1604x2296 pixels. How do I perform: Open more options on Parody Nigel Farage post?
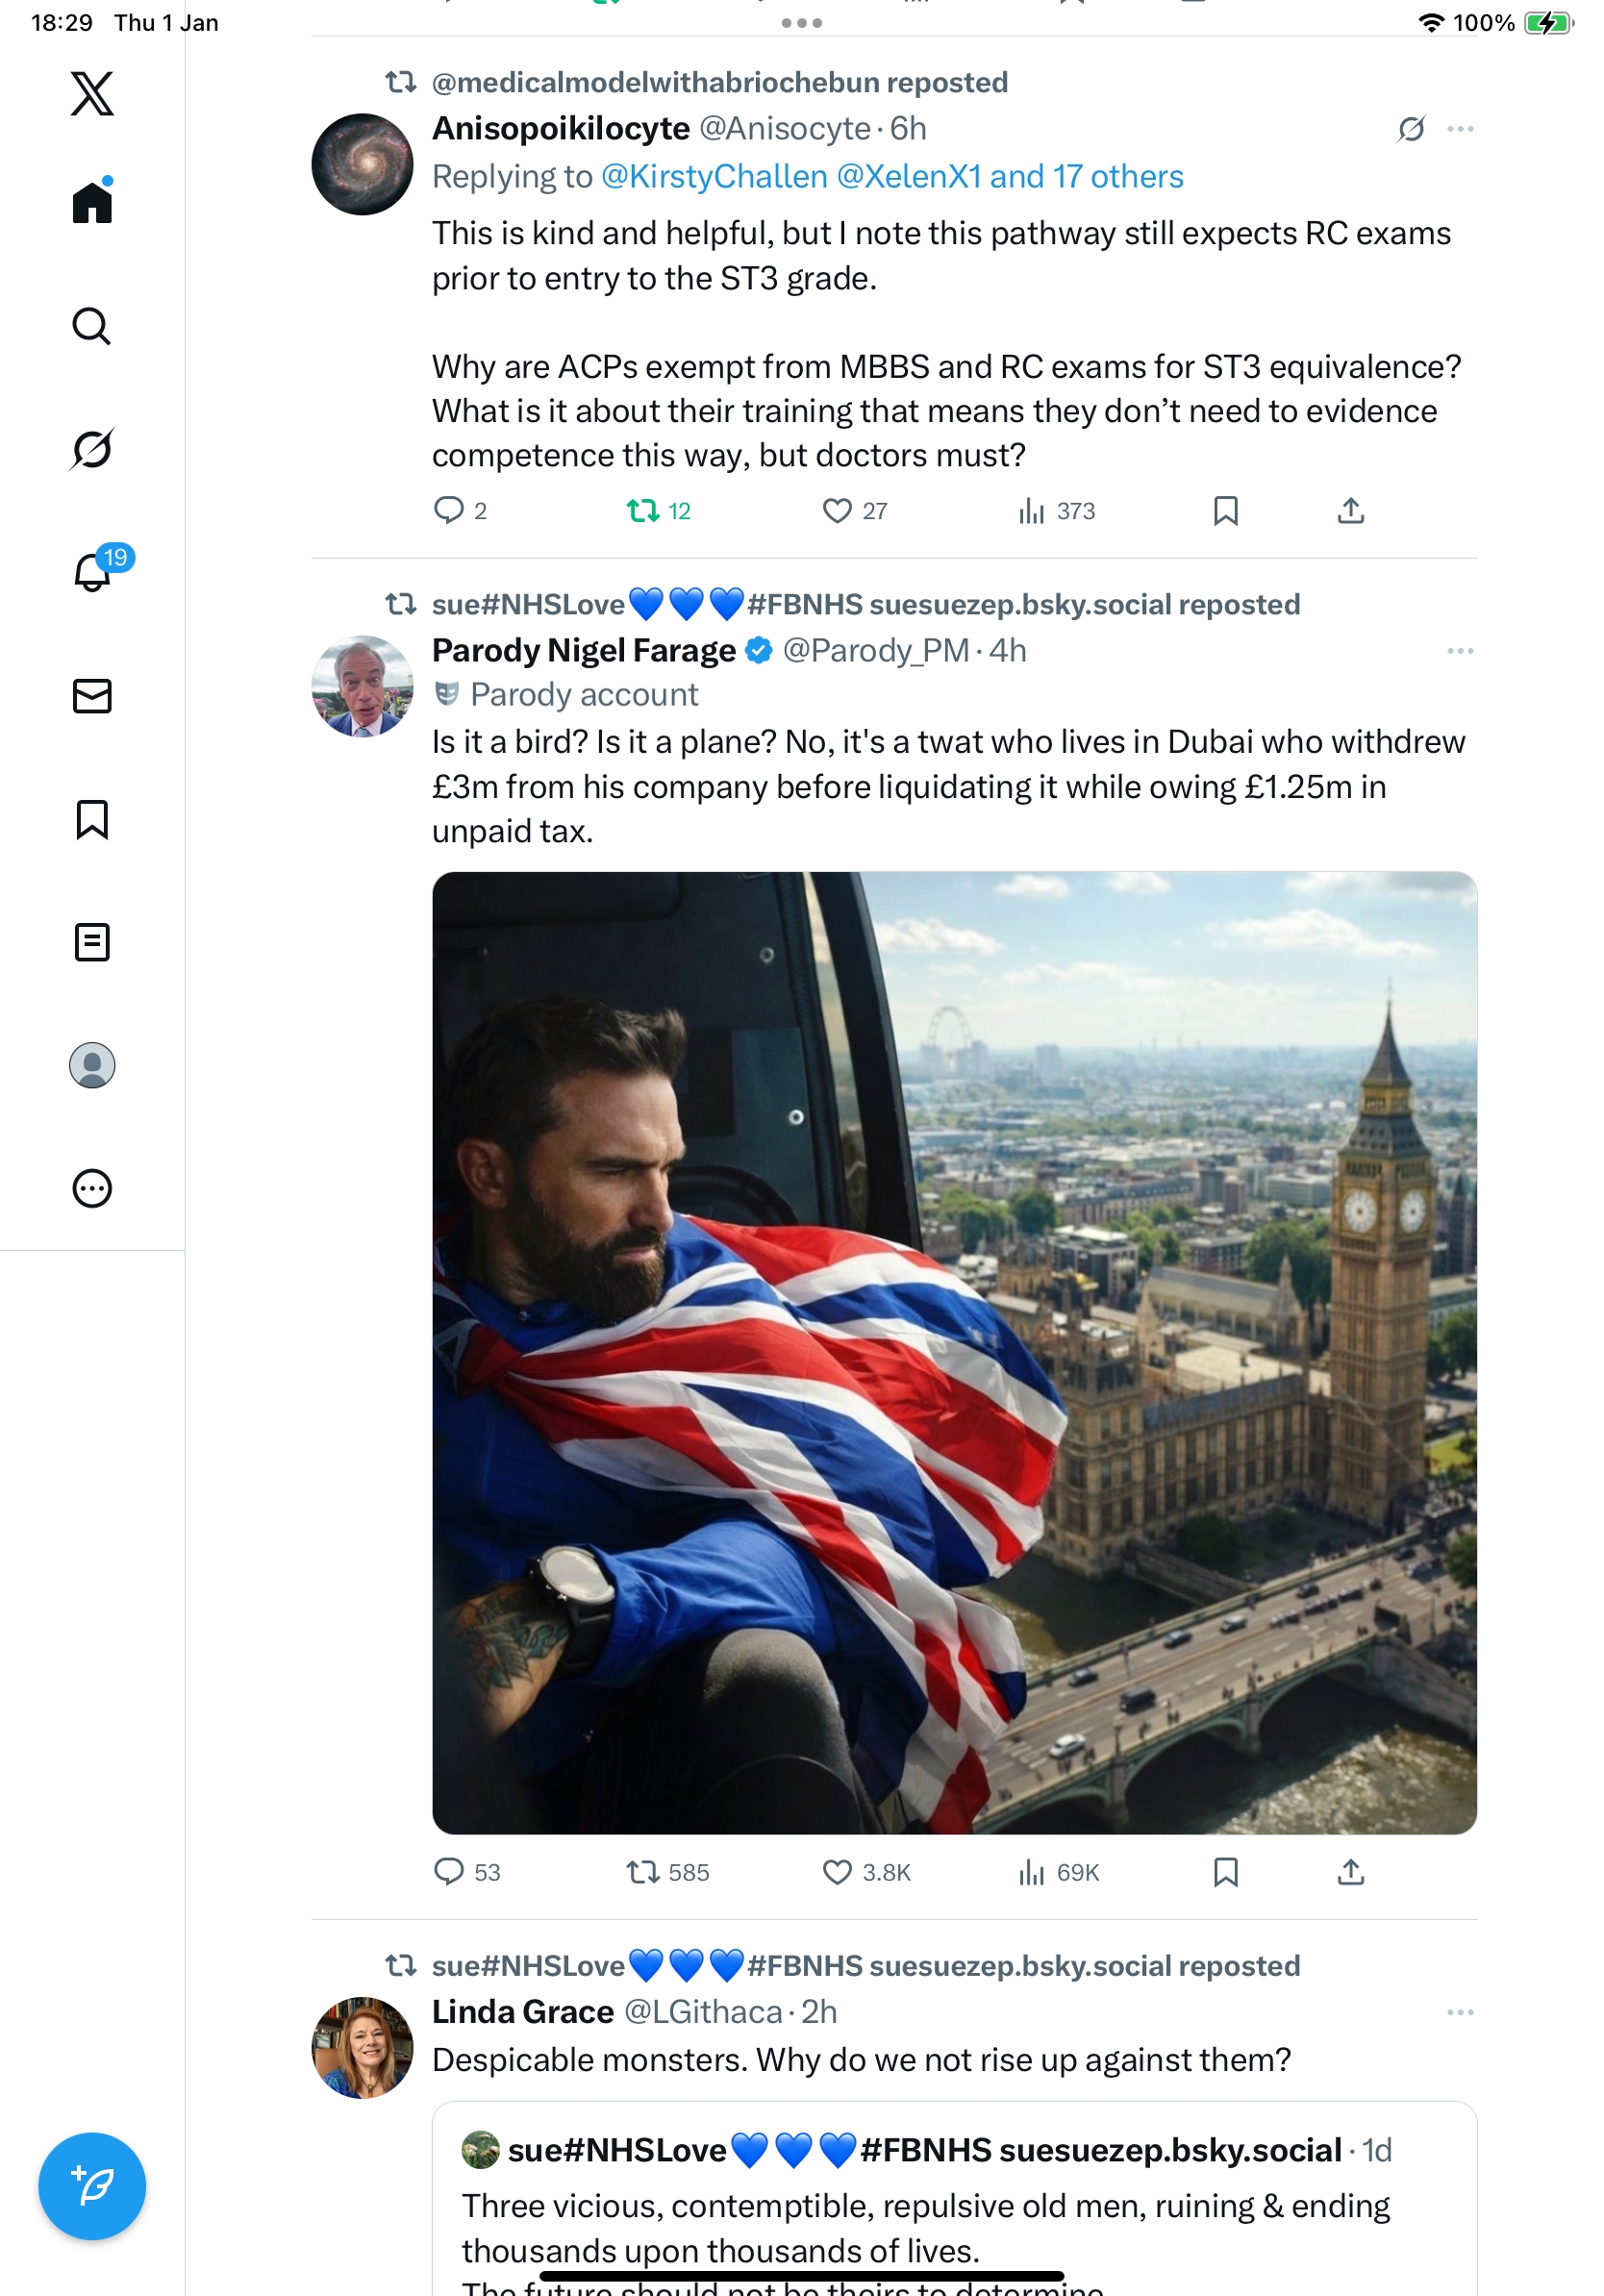pos(1460,651)
